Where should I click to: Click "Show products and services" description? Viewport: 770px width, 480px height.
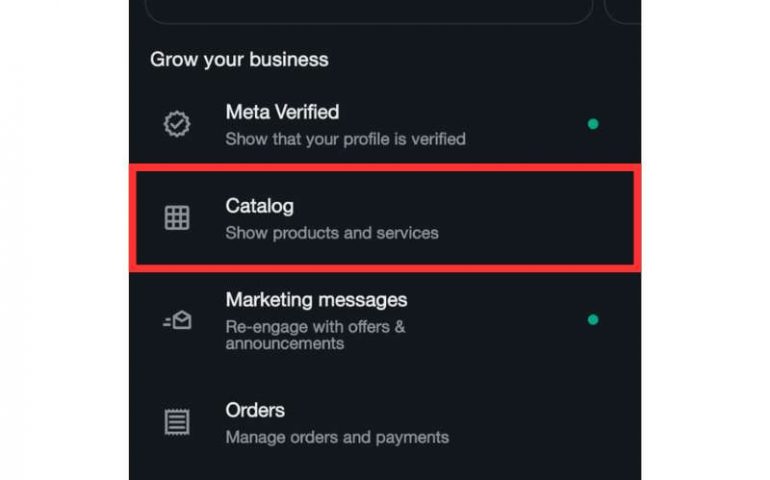click(331, 233)
